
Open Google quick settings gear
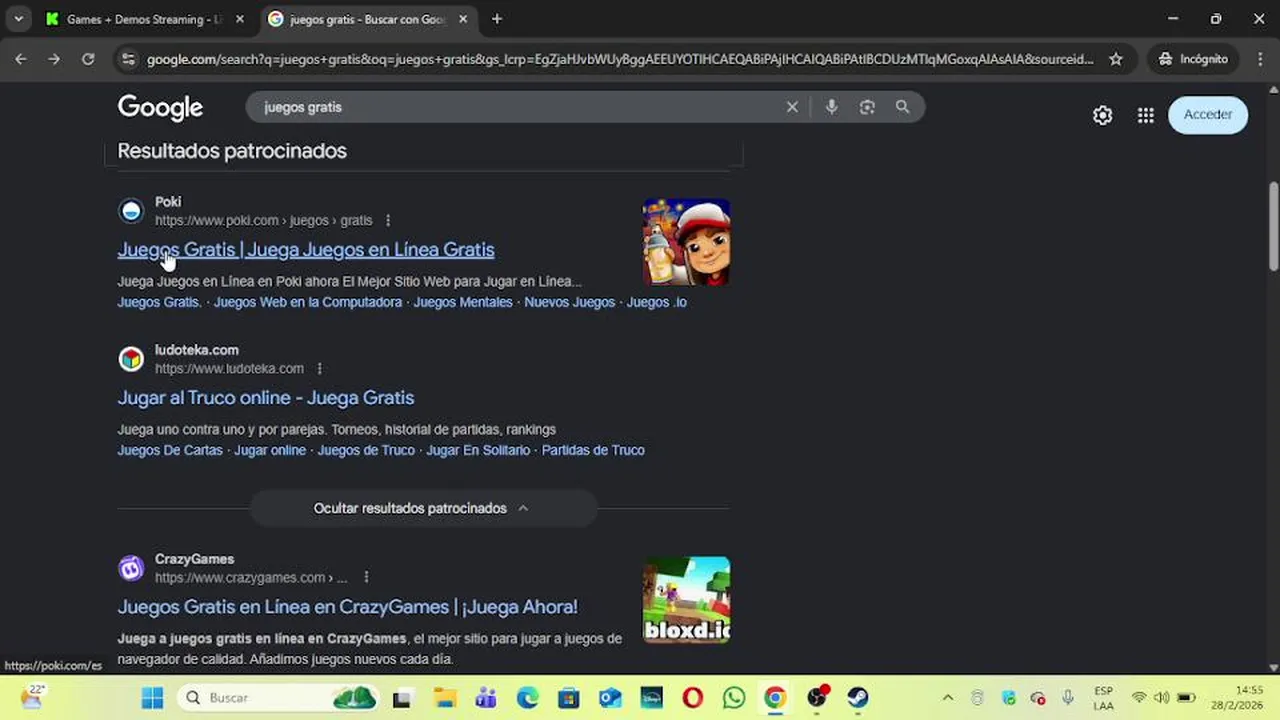(x=1102, y=115)
